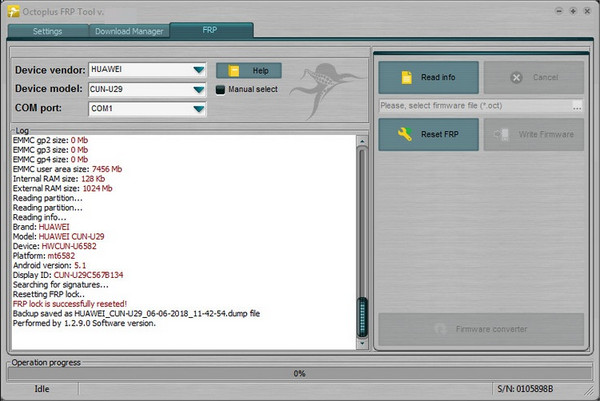Click the yellow book icon on Help
The width and height of the screenshot is (600, 401).
click(234, 71)
